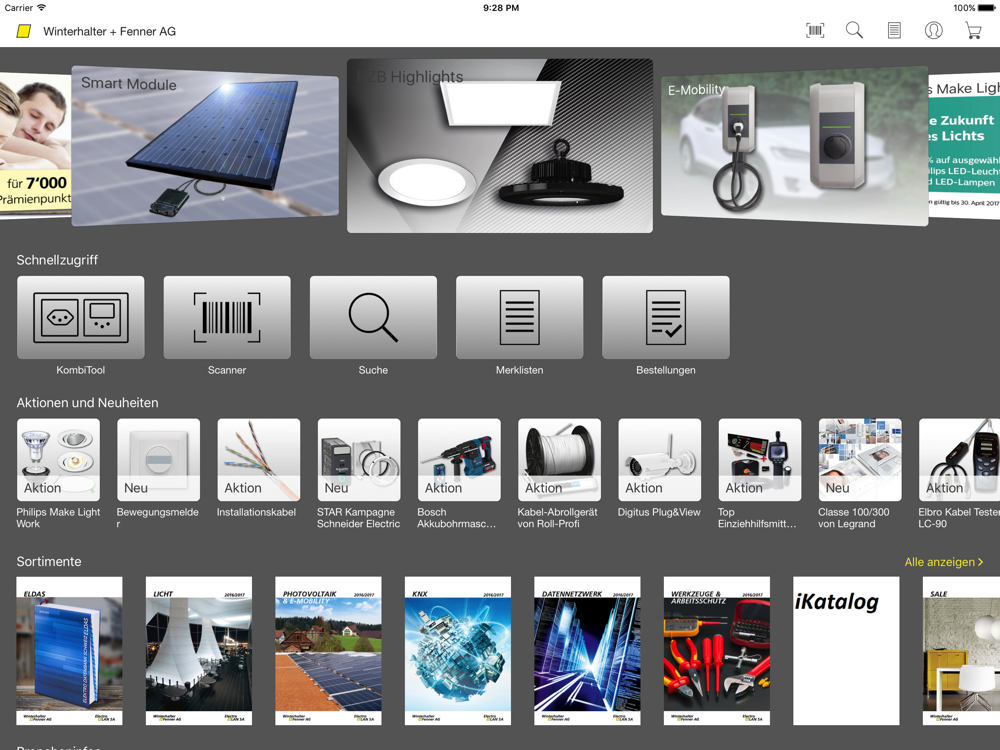Open Classe 100/300 von Legrand tile
Viewport: 1000px width, 750px height.
pyautogui.click(x=860, y=460)
